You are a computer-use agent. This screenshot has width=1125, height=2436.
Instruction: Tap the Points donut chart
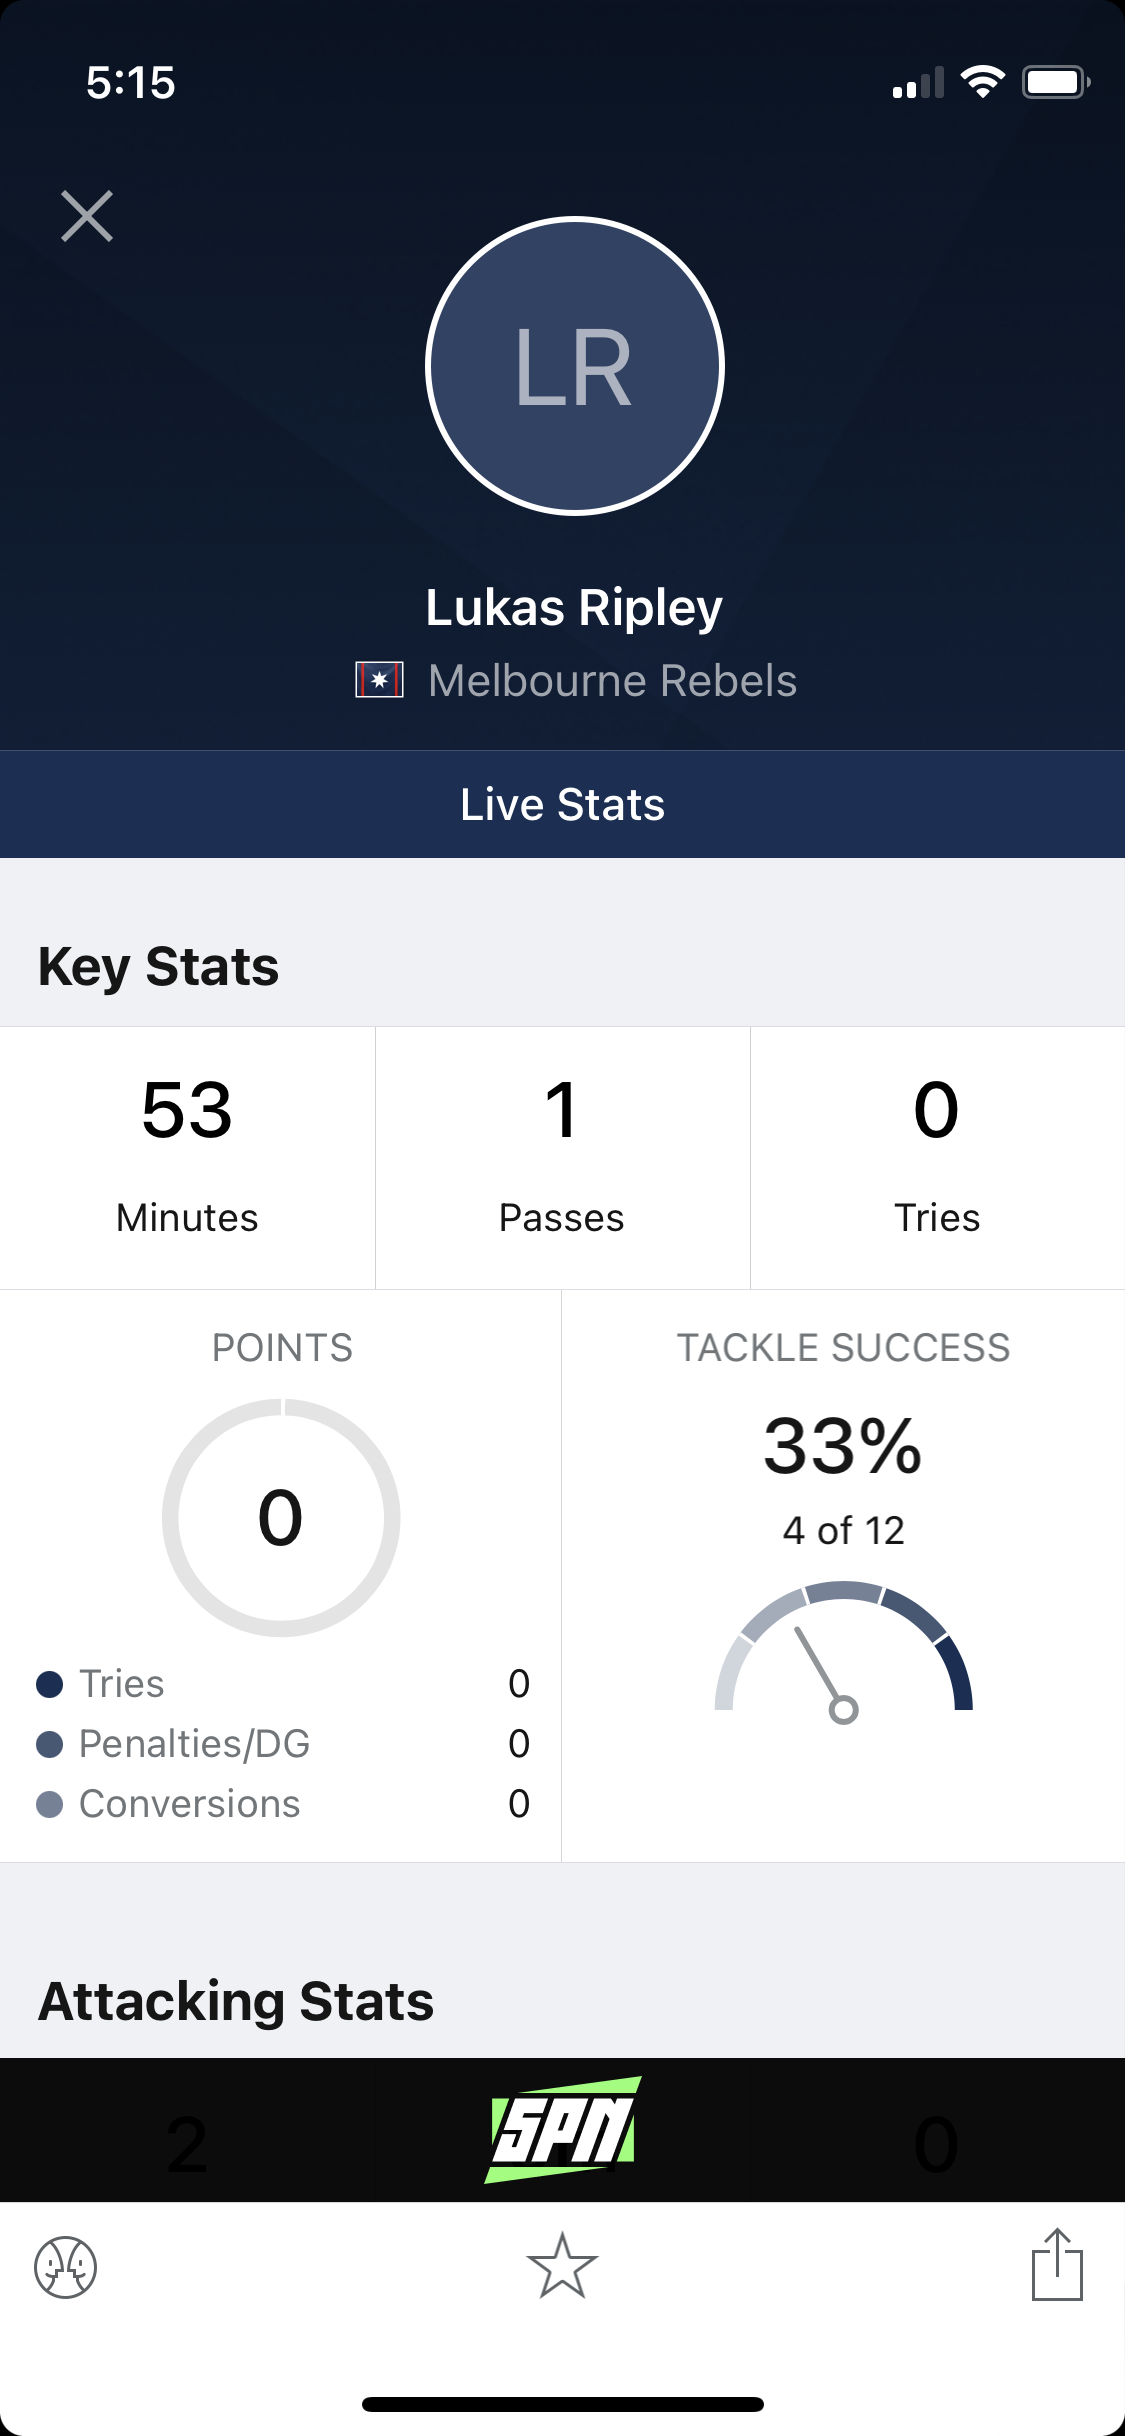pyautogui.click(x=281, y=1517)
